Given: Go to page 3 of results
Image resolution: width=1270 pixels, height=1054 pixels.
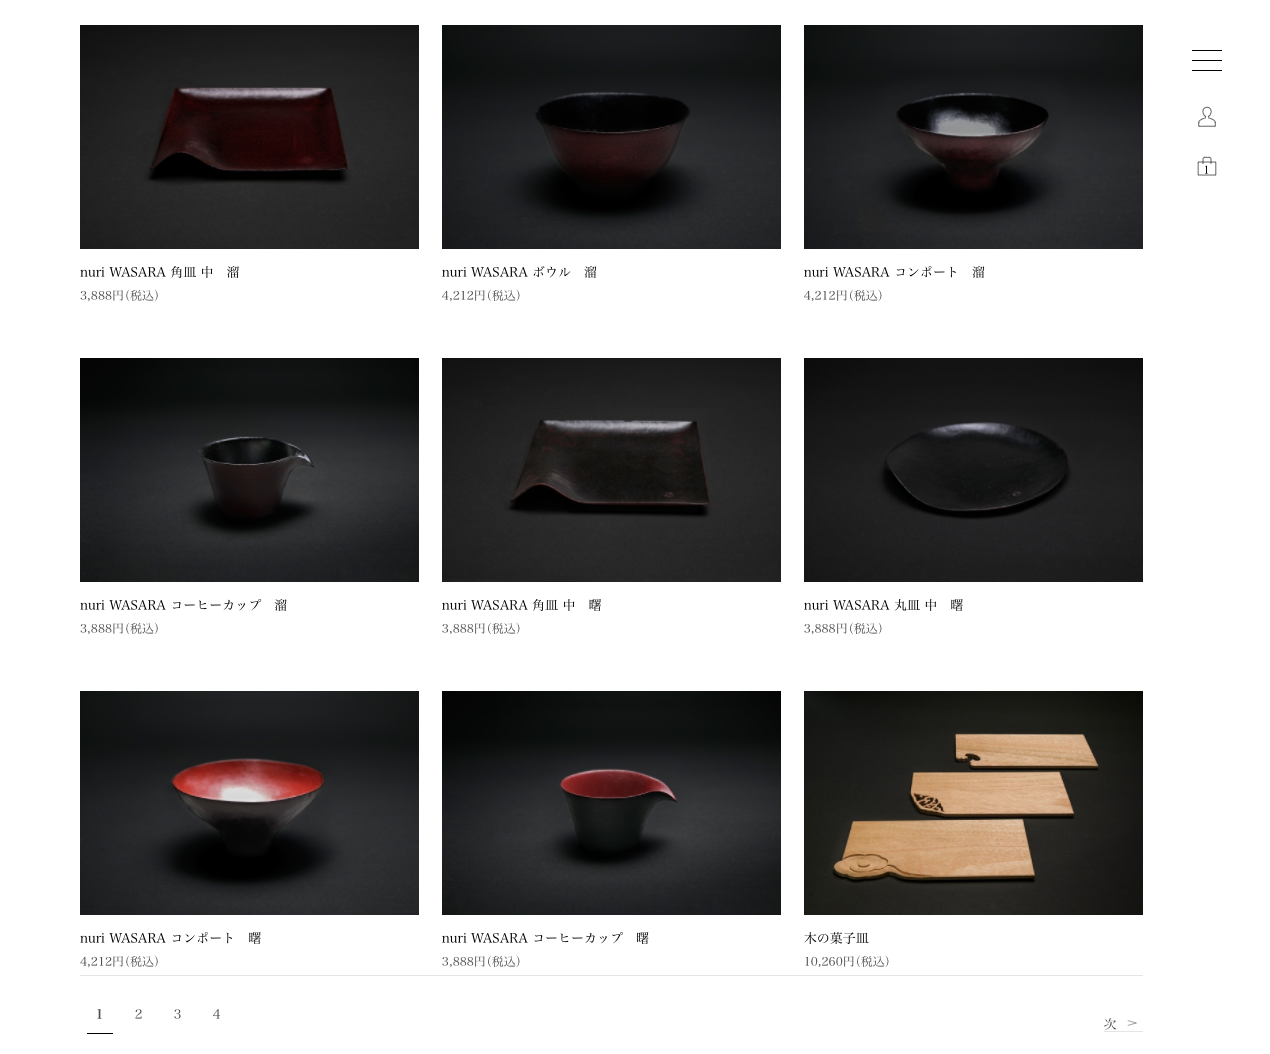Looking at the screenshot, I should point(177,1014).
